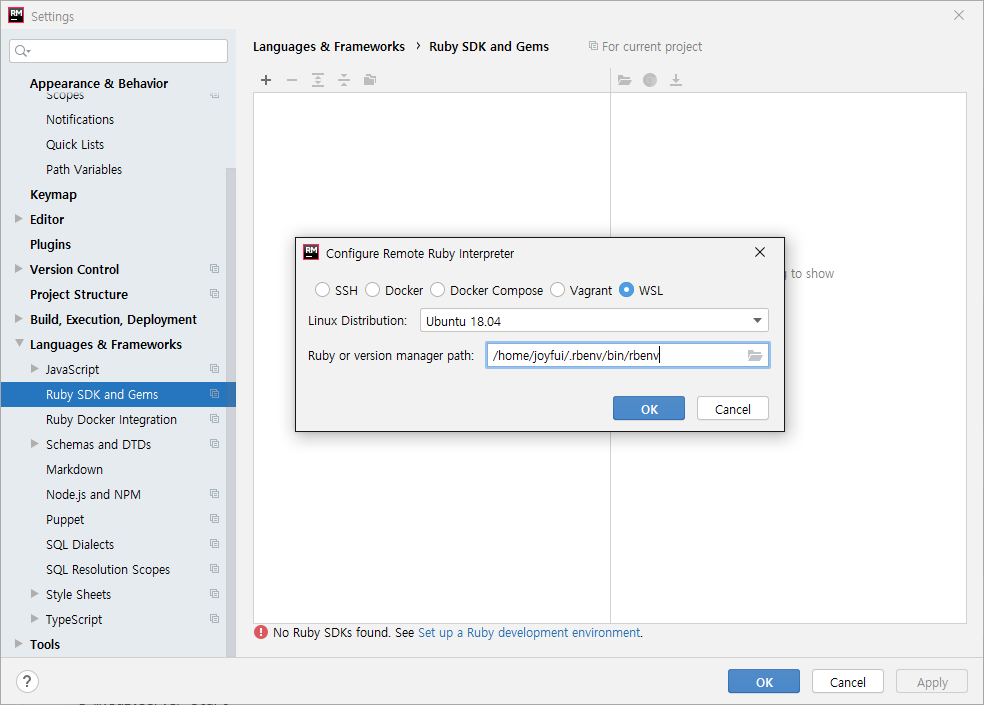The height and width of the screenshot is (705, 984).
Task: Select the Docker Compose radio option
Action: 437,289
